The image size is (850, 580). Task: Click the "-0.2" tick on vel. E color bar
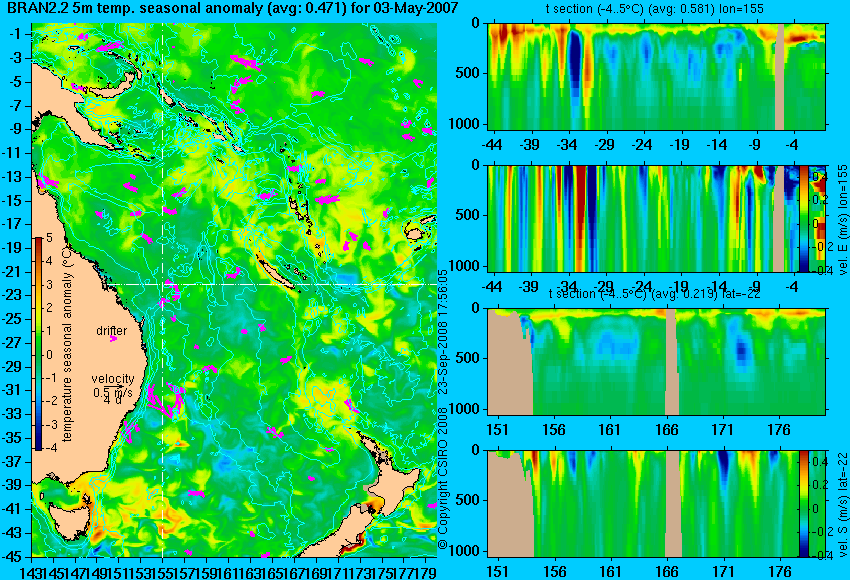coord(822,246)
